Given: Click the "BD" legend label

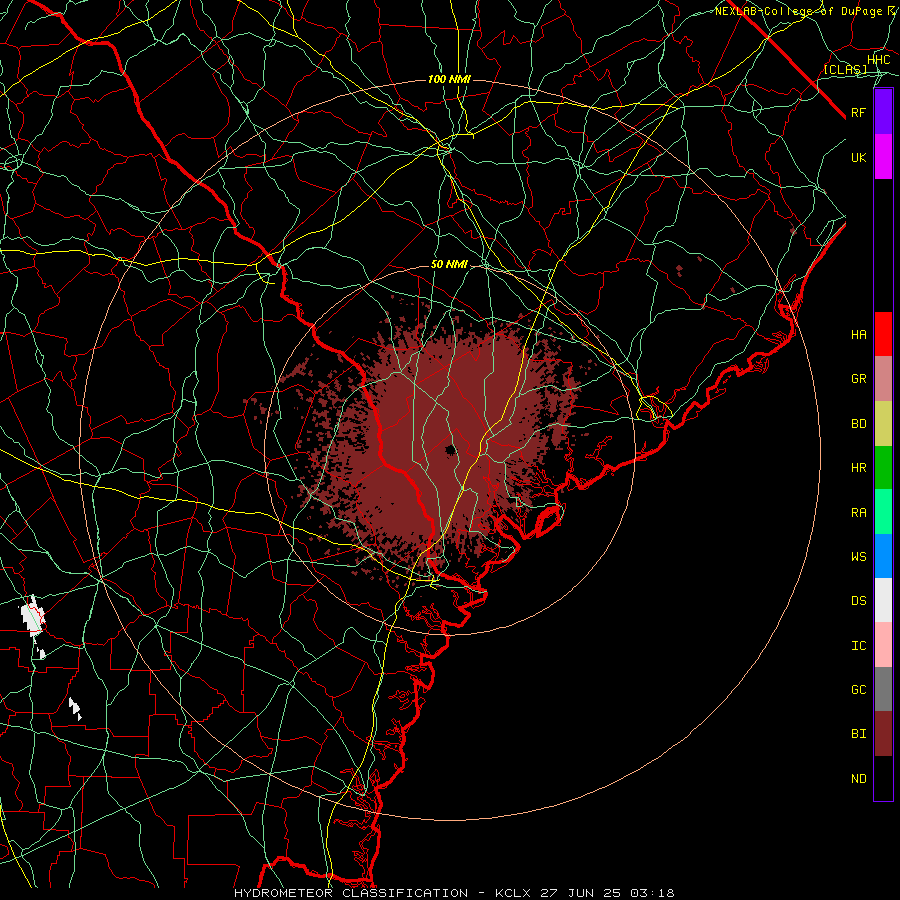Looking at the screenshot, I should [859, 424].
